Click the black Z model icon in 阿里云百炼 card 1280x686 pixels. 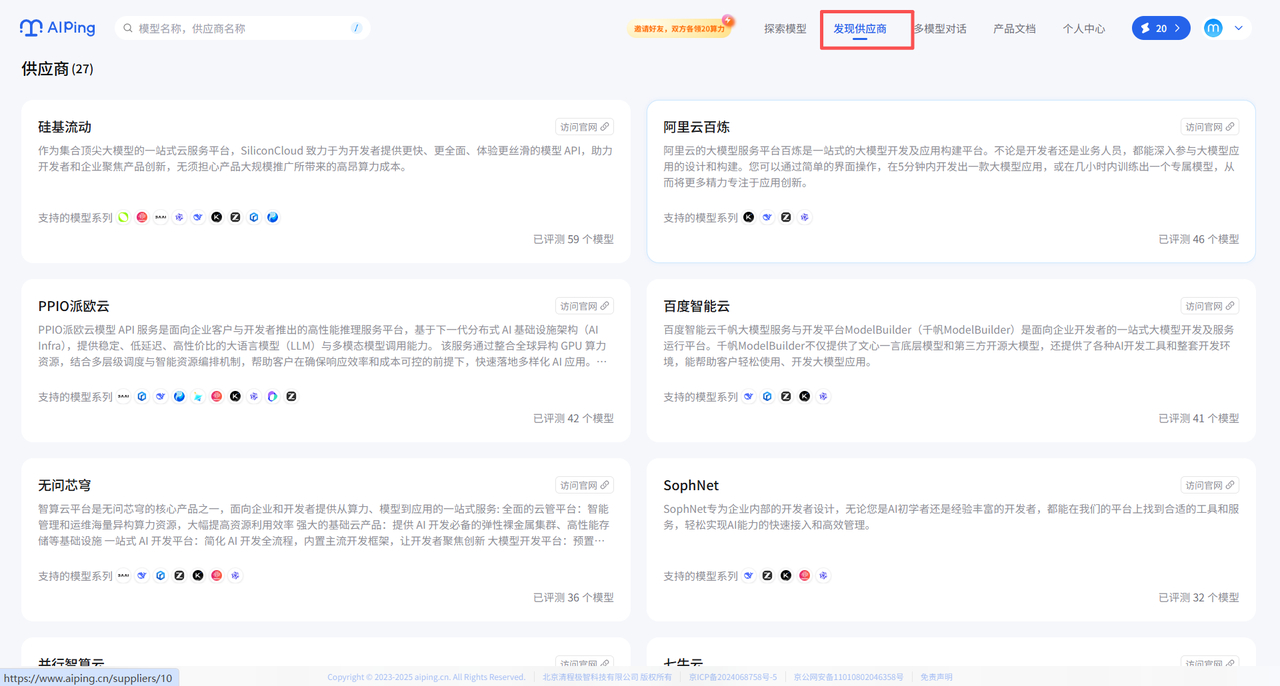coord(786,217)
